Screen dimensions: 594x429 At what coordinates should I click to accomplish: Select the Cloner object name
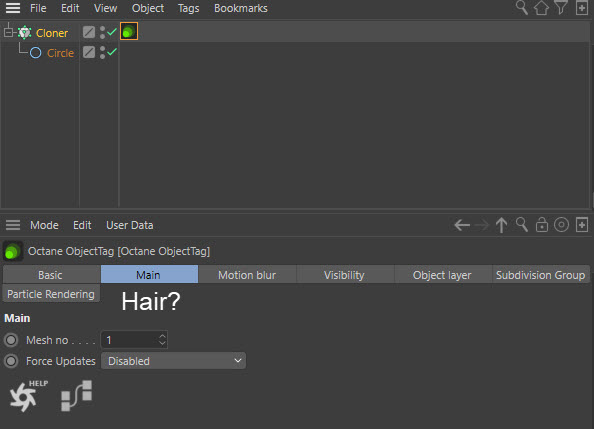[x=52, y=33]
